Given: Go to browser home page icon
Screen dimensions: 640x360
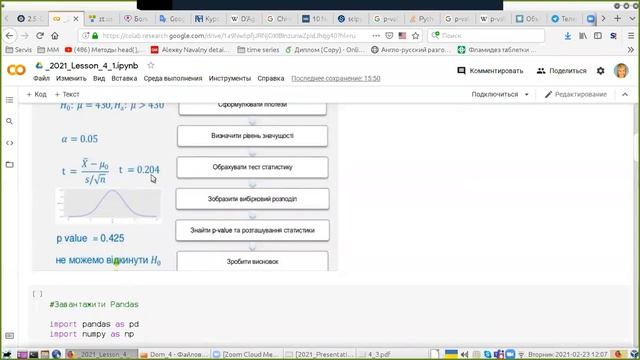Looking at the screenshot, I should point(55,36).
